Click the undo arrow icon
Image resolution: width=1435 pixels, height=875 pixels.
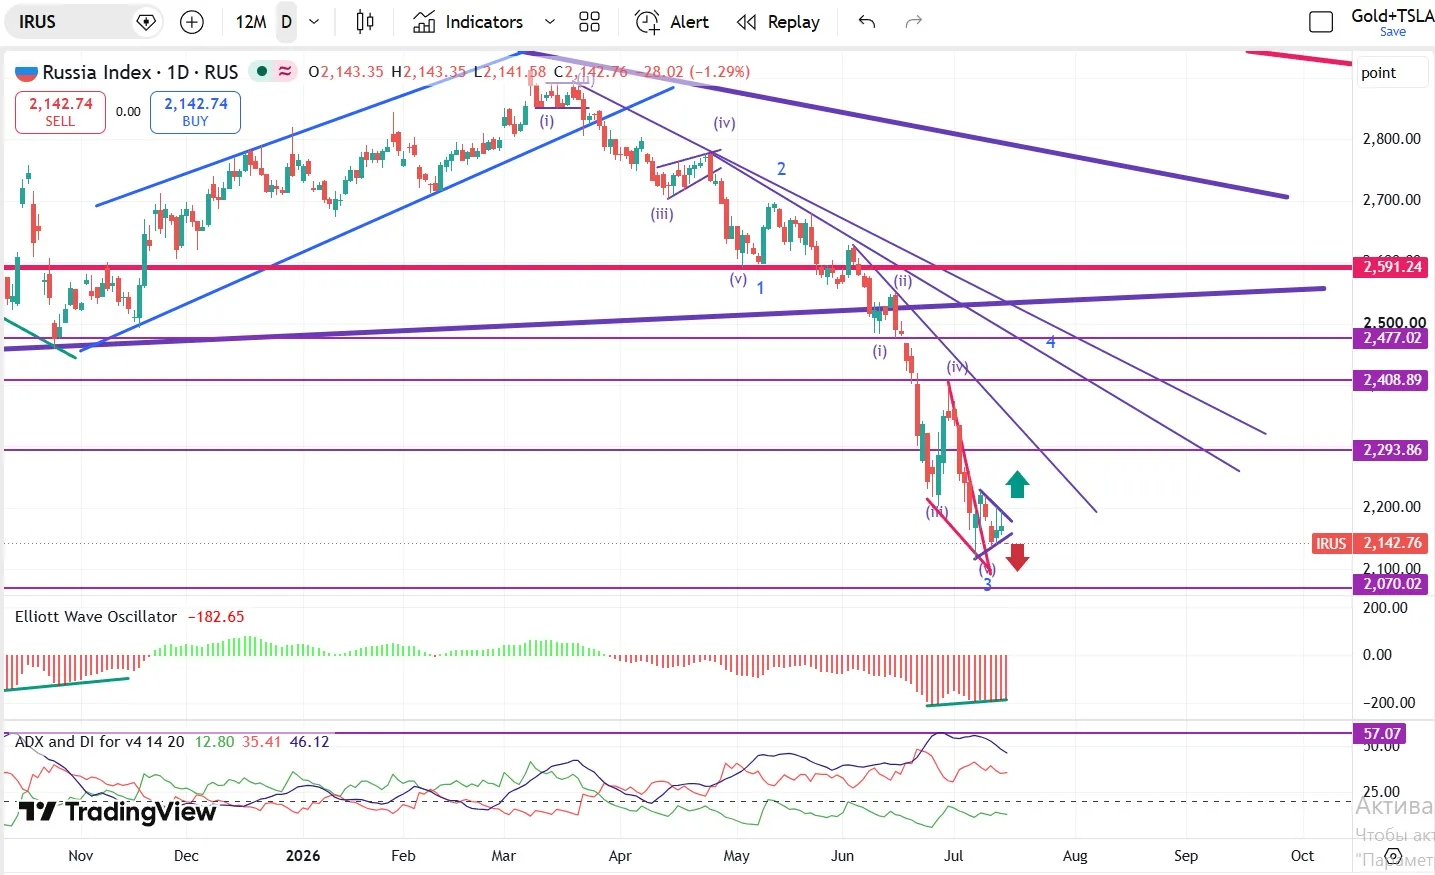(867, 22)
